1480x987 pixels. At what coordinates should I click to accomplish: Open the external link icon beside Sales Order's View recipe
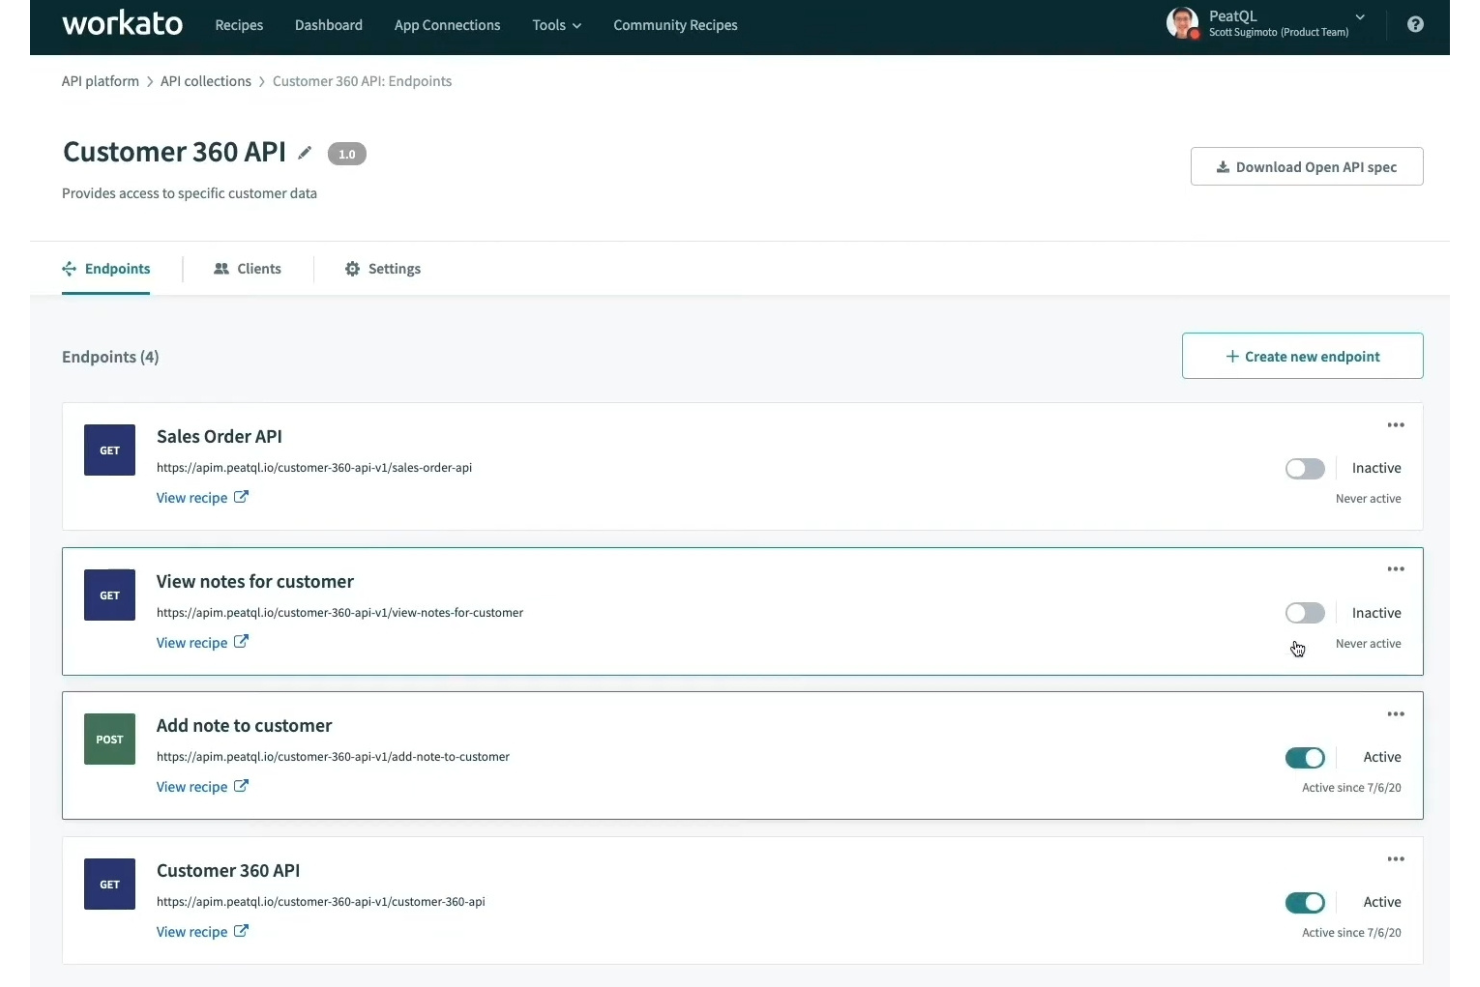[x=241, y=496]
